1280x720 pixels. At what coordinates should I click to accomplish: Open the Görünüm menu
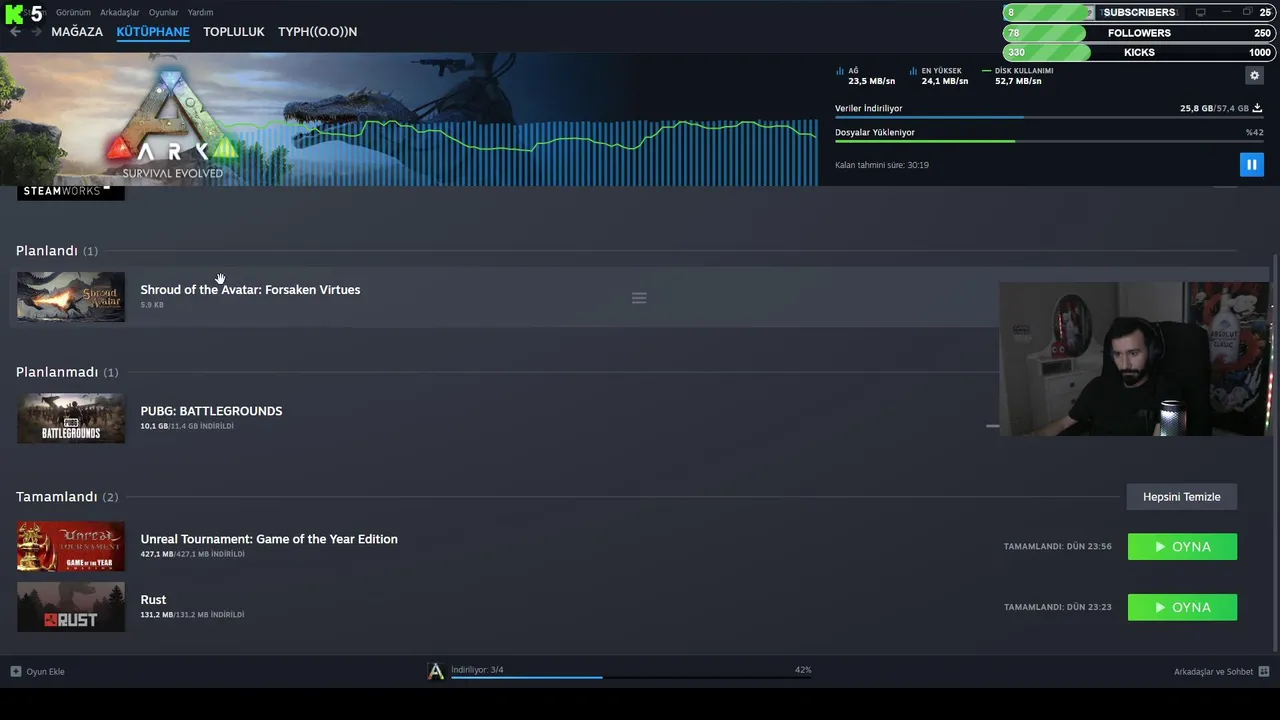73,12
